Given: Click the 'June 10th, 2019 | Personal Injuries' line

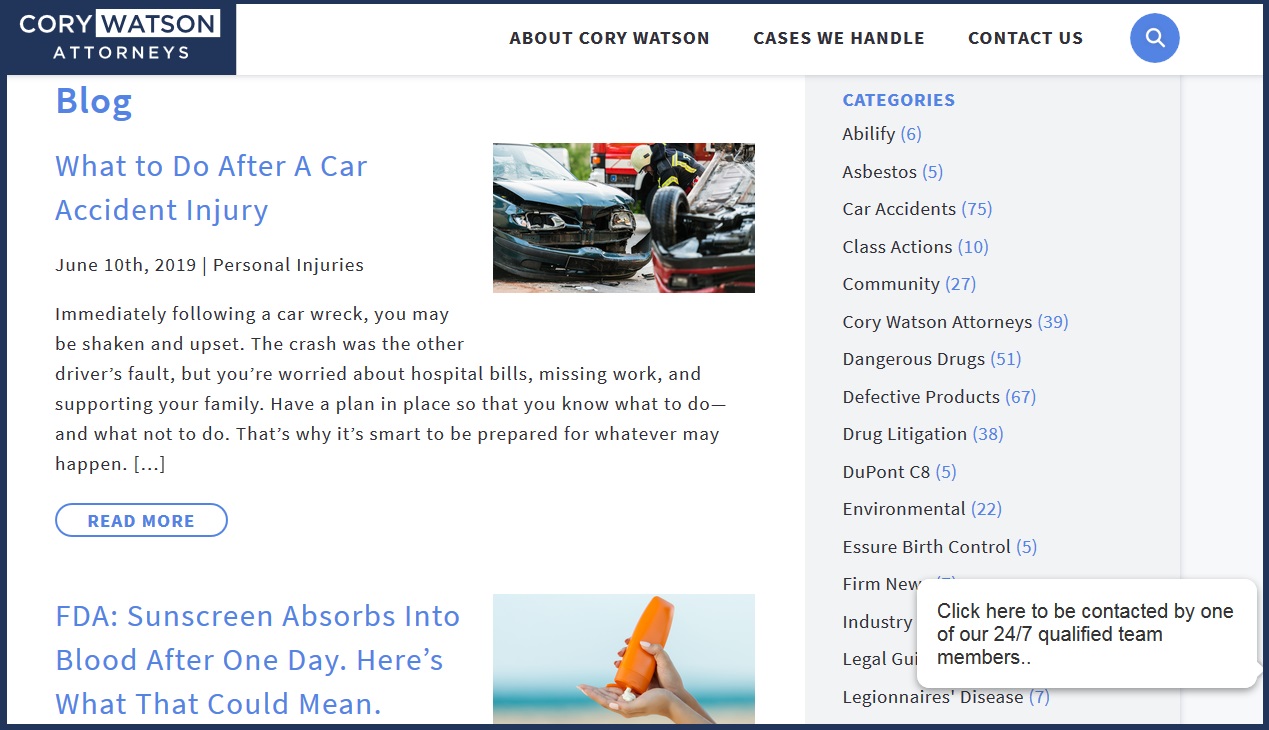Looking at the screenshot, I should pyautogui.click(x=209, y=265).
